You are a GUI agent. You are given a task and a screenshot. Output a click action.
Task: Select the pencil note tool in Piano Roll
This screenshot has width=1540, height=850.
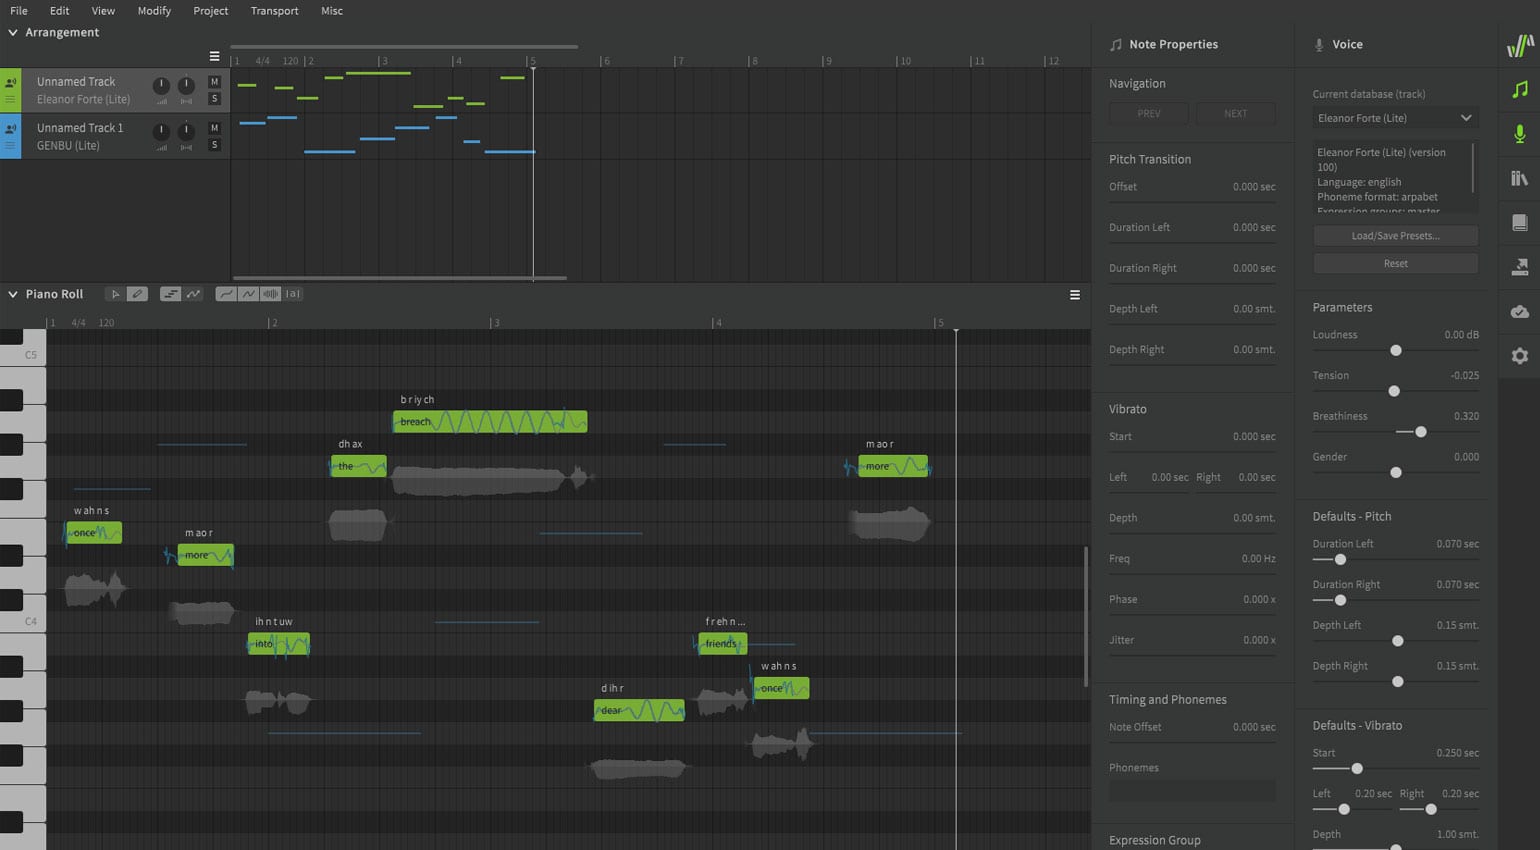point(137,294)
